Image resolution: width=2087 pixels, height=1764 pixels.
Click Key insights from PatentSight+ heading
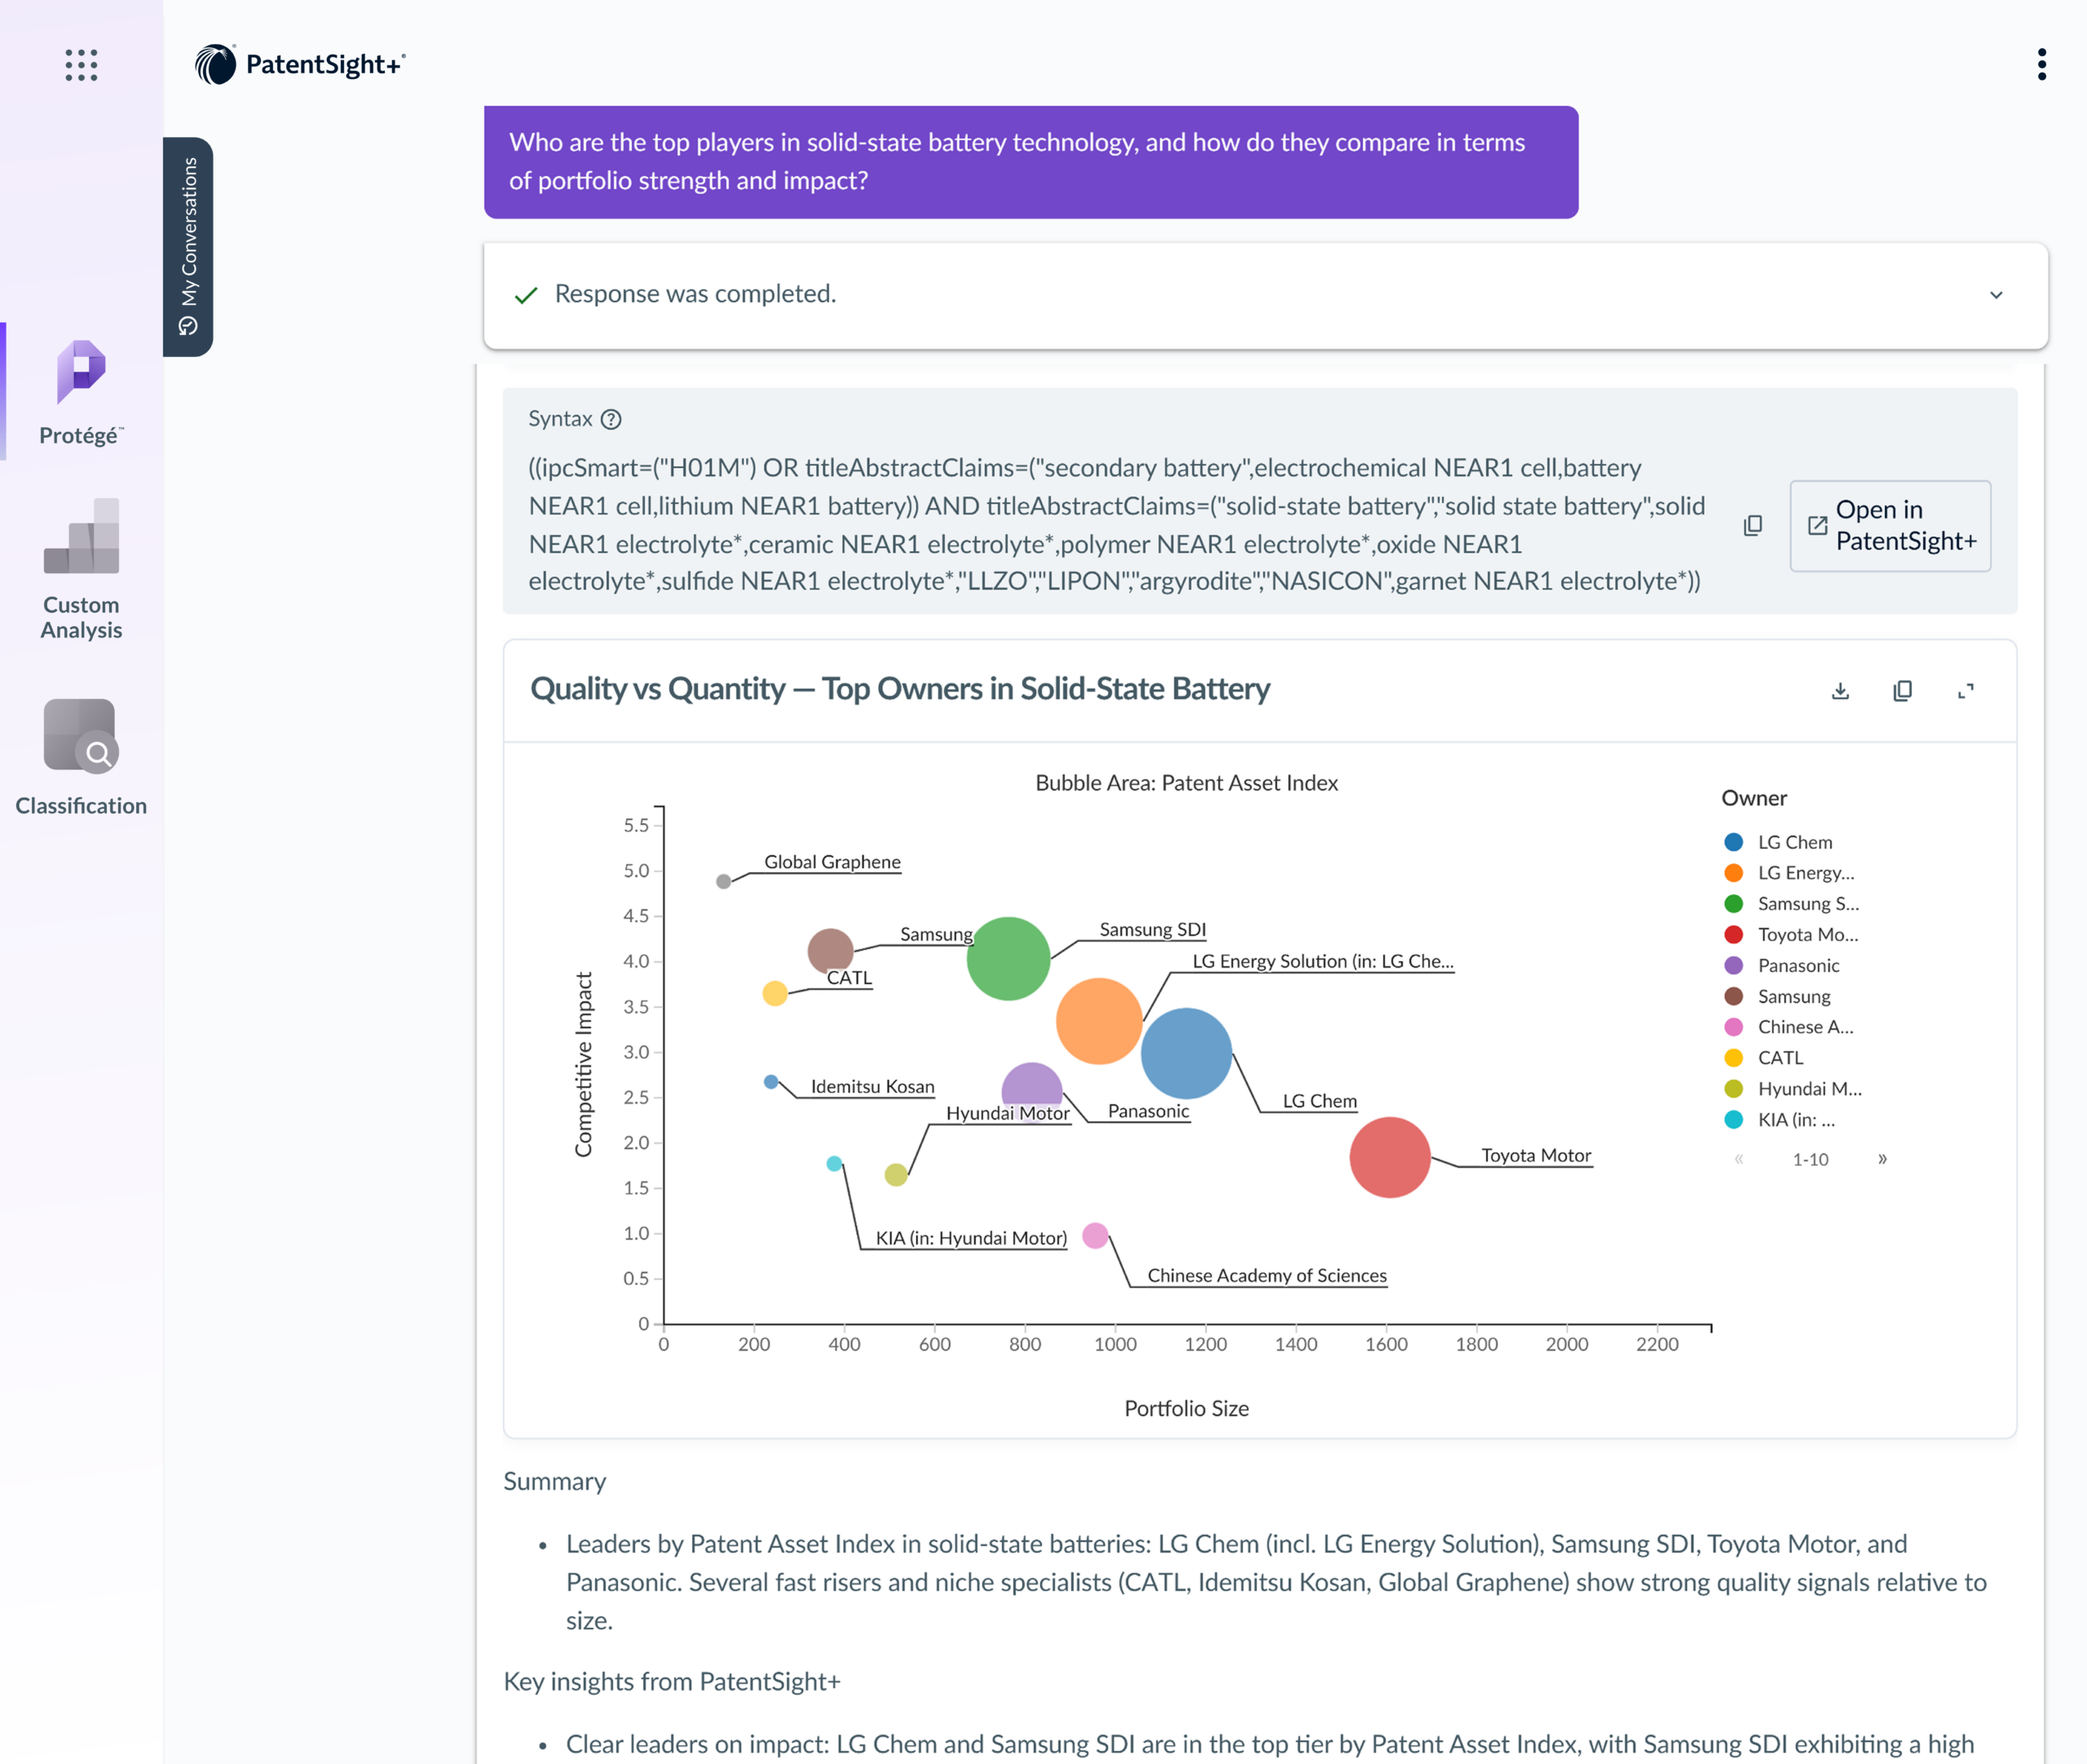(672, 1681)
